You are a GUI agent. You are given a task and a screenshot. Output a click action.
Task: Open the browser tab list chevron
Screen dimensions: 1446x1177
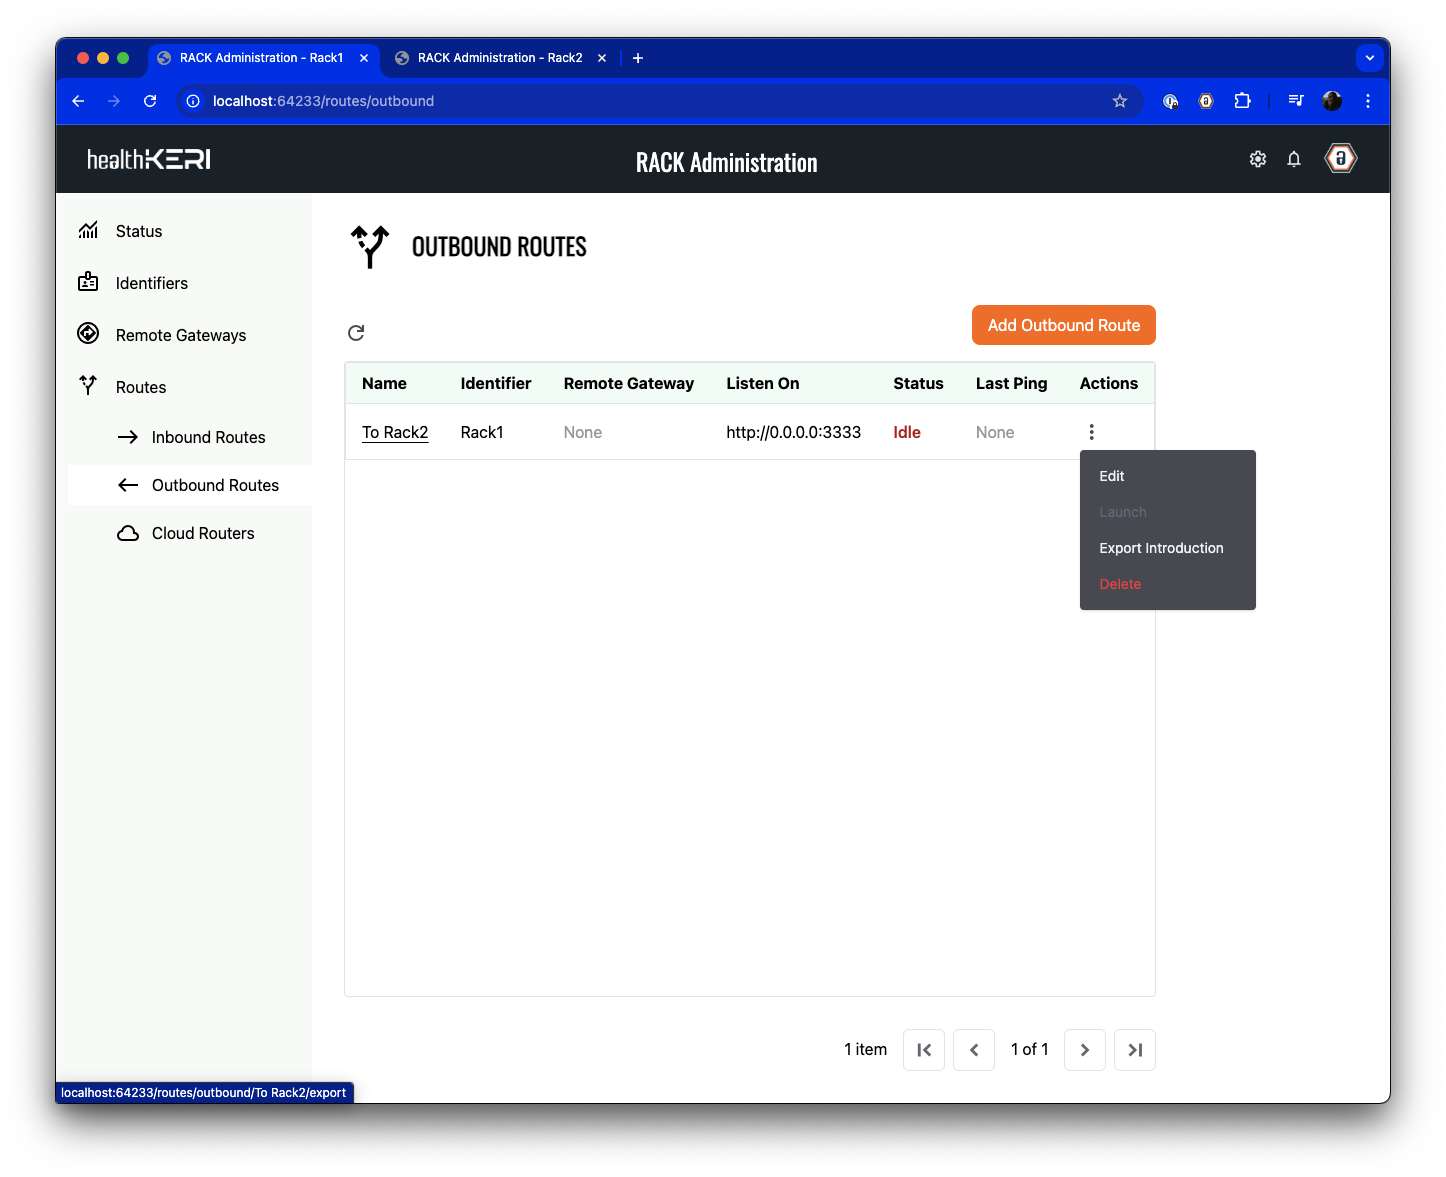[1369, 57]
